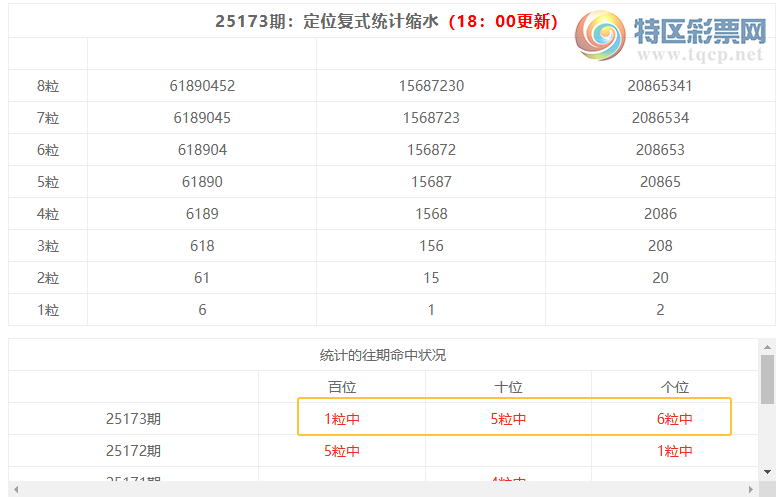Click the vertical scrollbar up arrow
The image size is (776, 497).
(x=767, y=346)
